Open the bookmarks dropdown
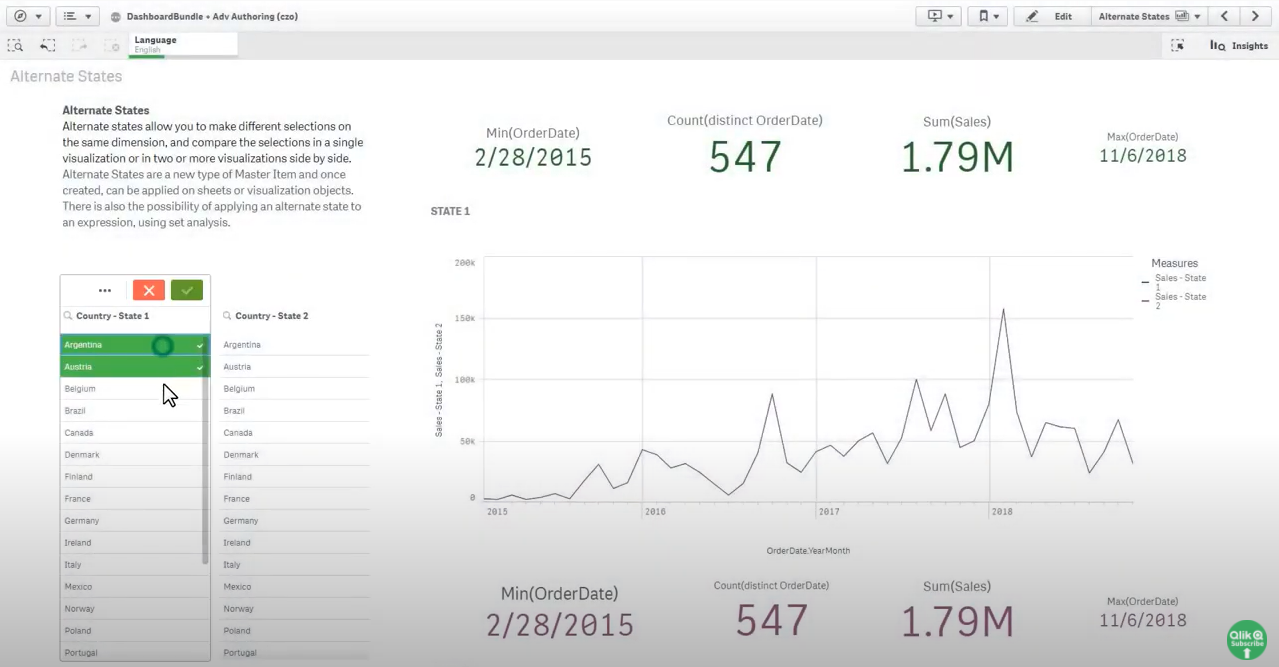 (987, 16)
